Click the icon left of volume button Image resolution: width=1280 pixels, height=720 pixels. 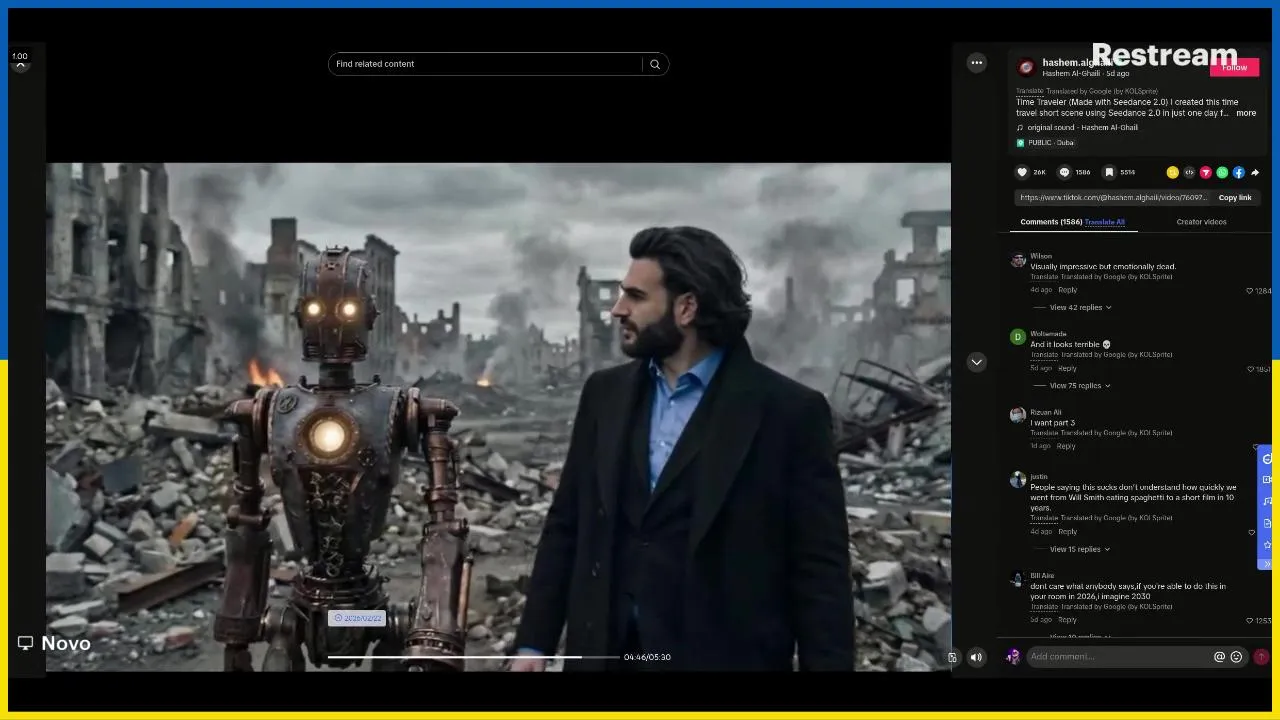click(952, 657)
